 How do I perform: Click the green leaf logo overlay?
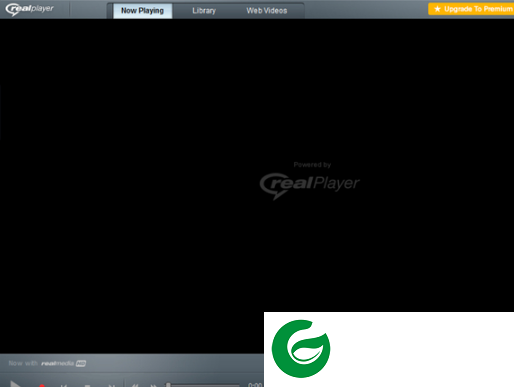(x=301, y=349)
